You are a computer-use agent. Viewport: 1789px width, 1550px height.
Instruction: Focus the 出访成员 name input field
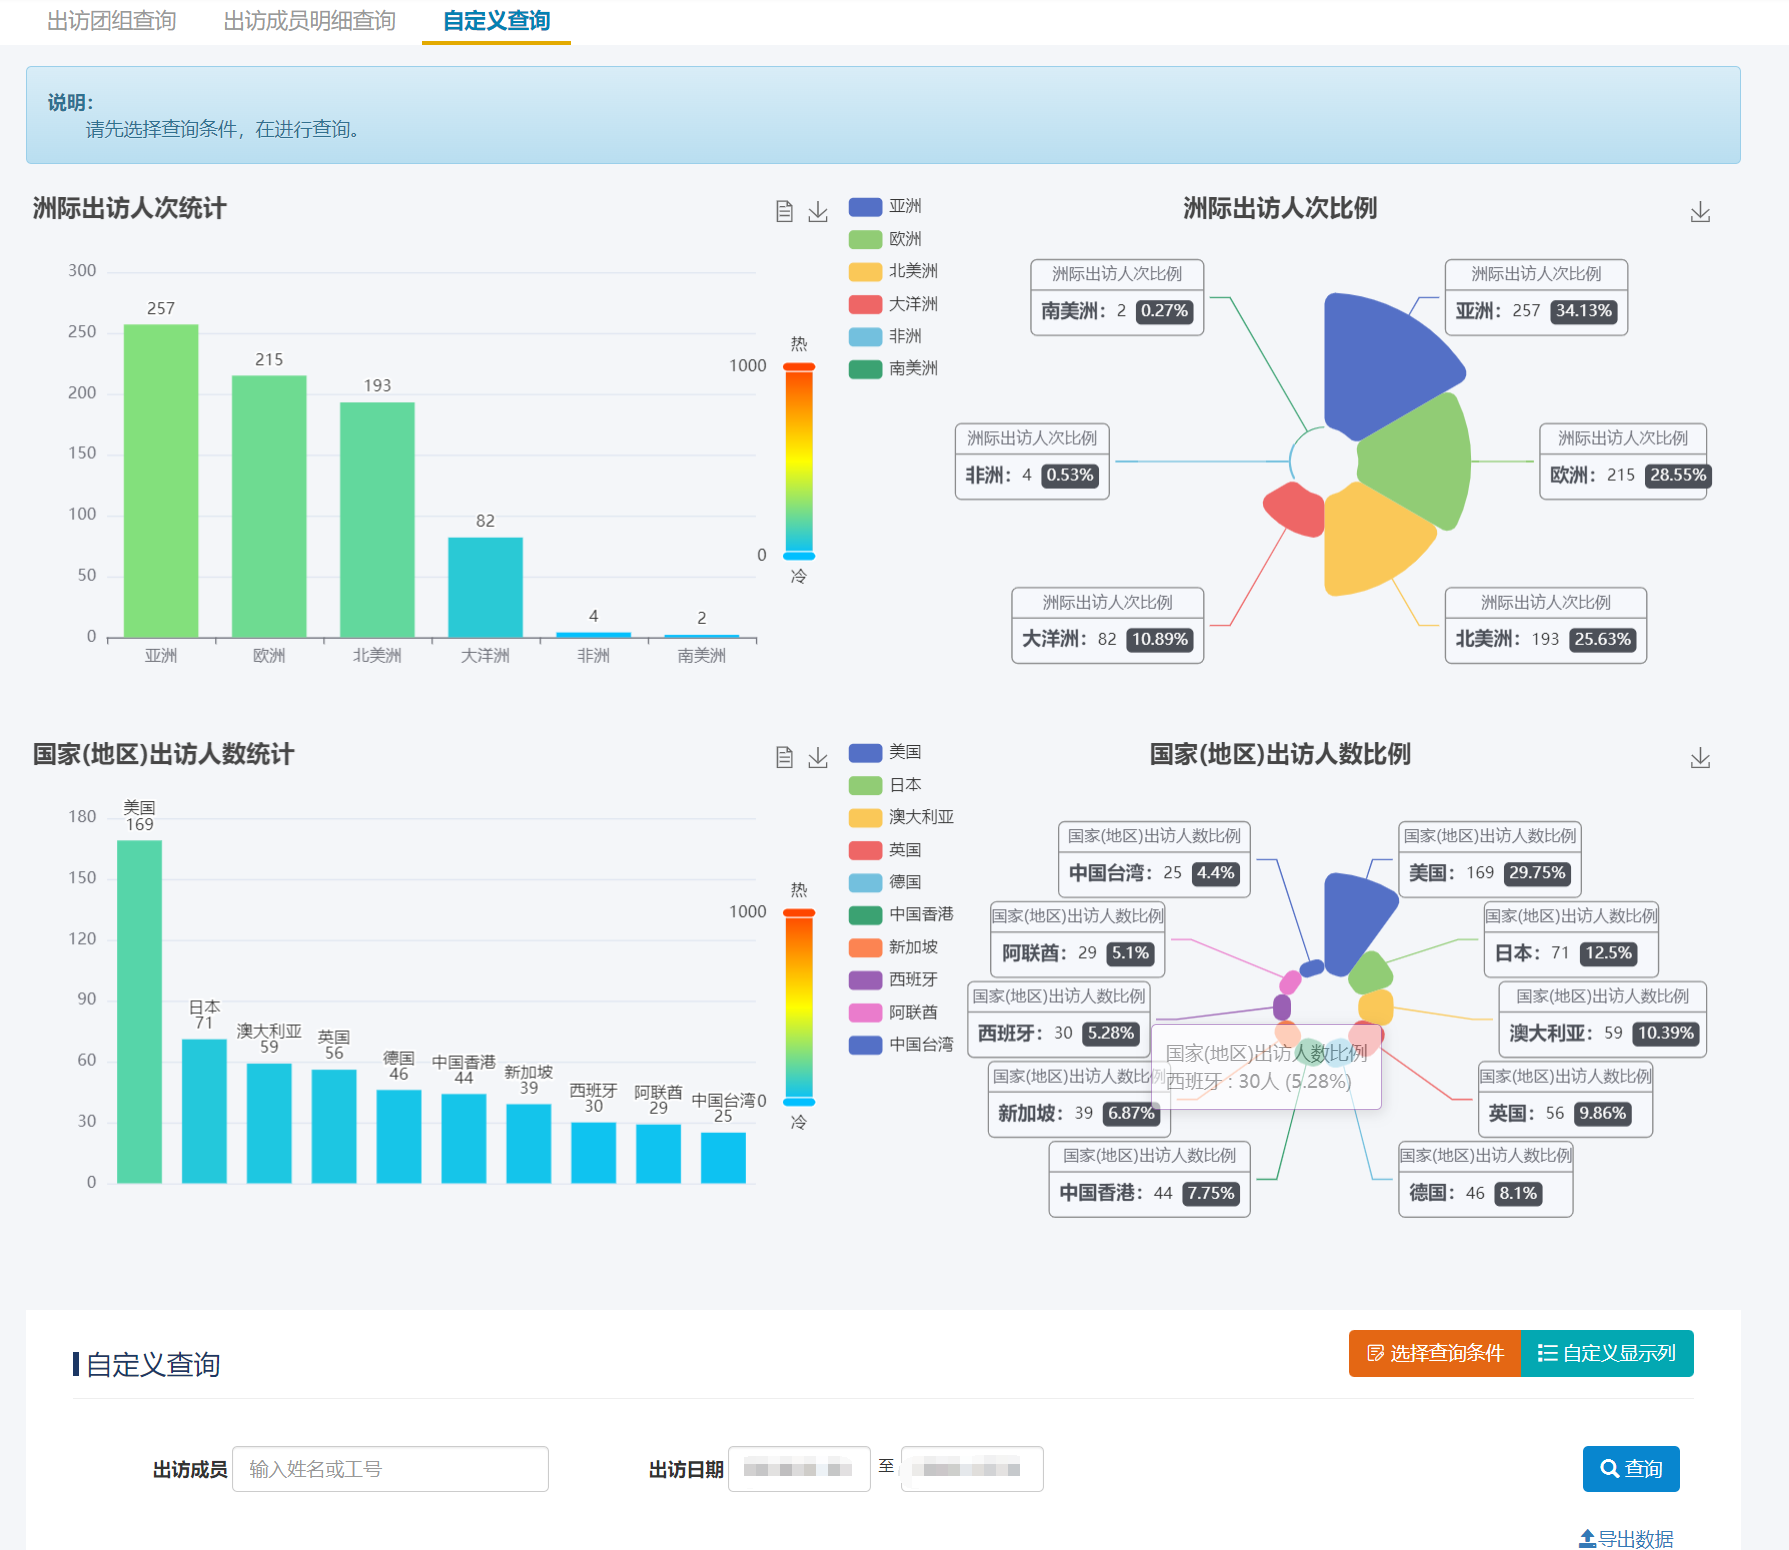(x=390, y=1469)
